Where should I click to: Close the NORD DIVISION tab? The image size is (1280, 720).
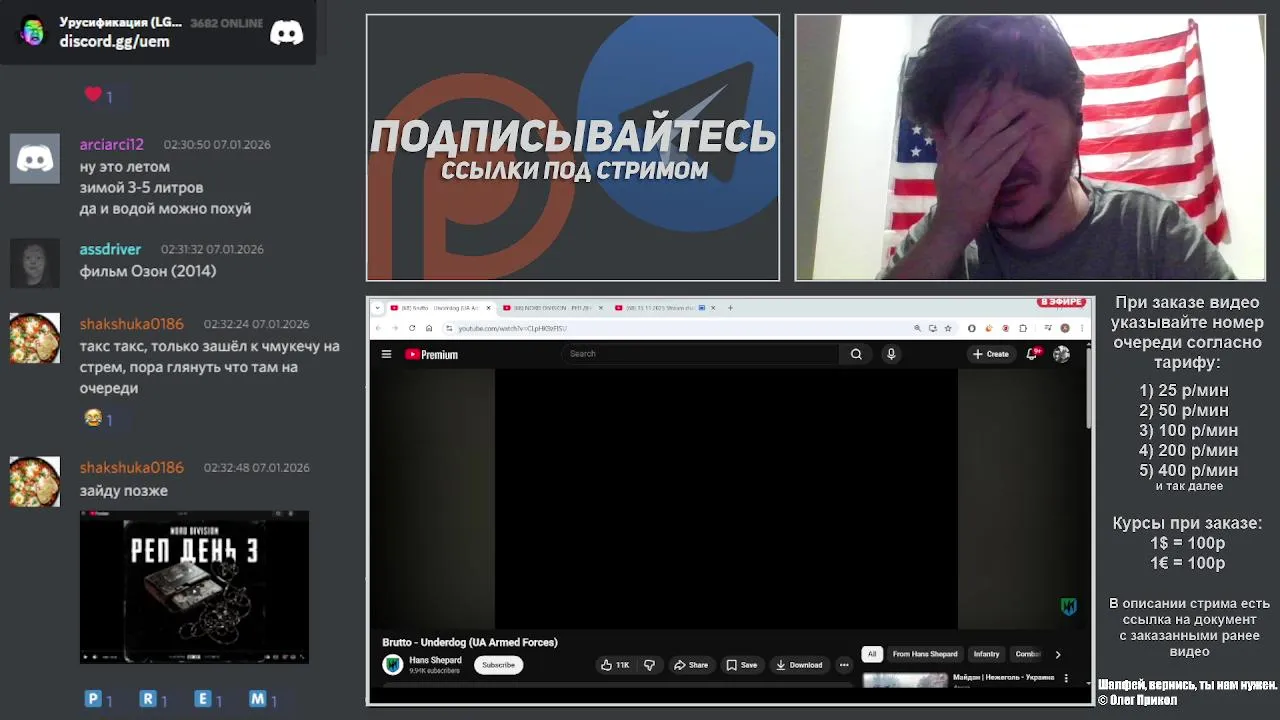click(600, 308)
